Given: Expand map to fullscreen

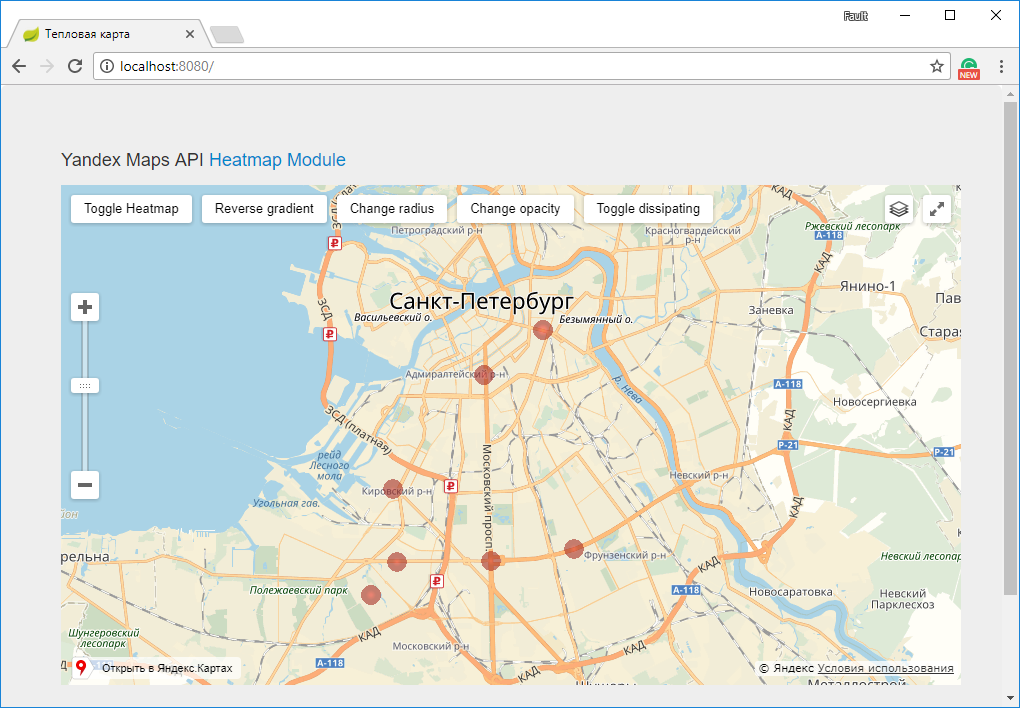Looking at the screenshot, I should [937, 209].
